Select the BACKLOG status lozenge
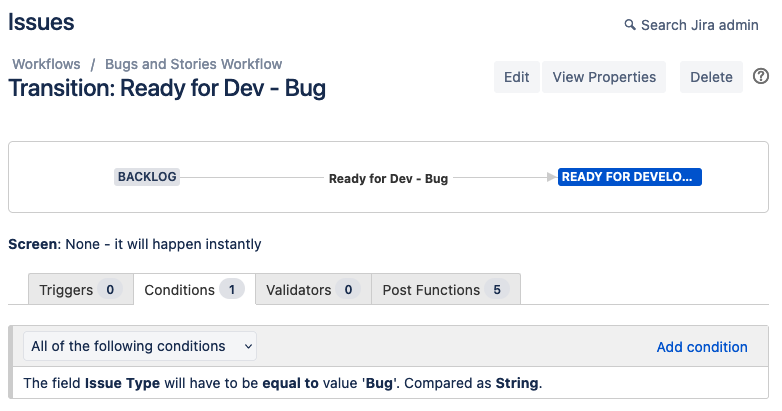 [147, 177]
